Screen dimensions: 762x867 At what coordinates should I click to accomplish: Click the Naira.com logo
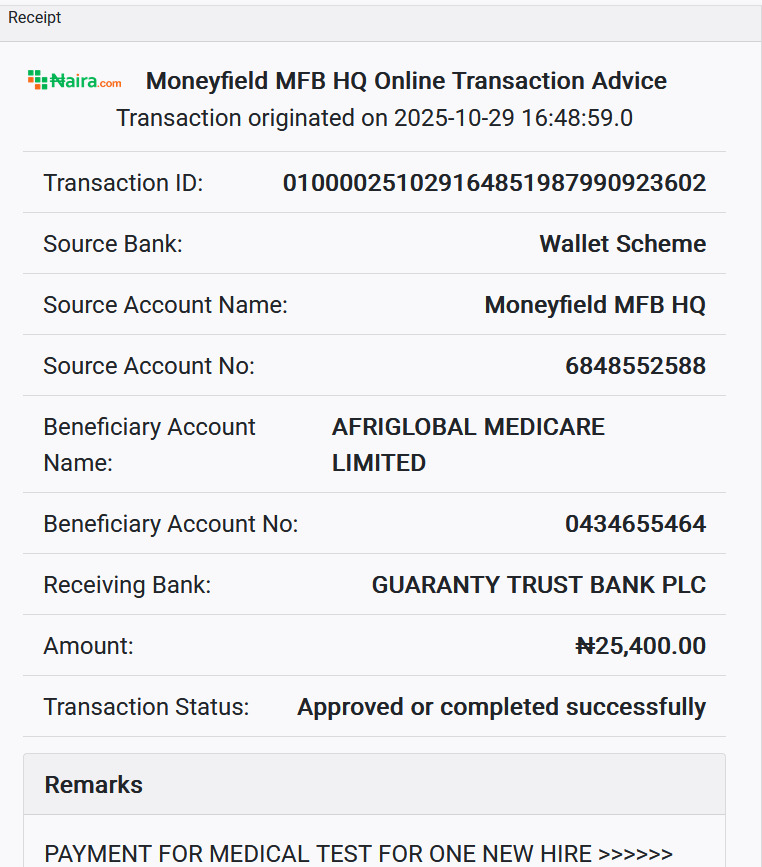click(75, 81)
